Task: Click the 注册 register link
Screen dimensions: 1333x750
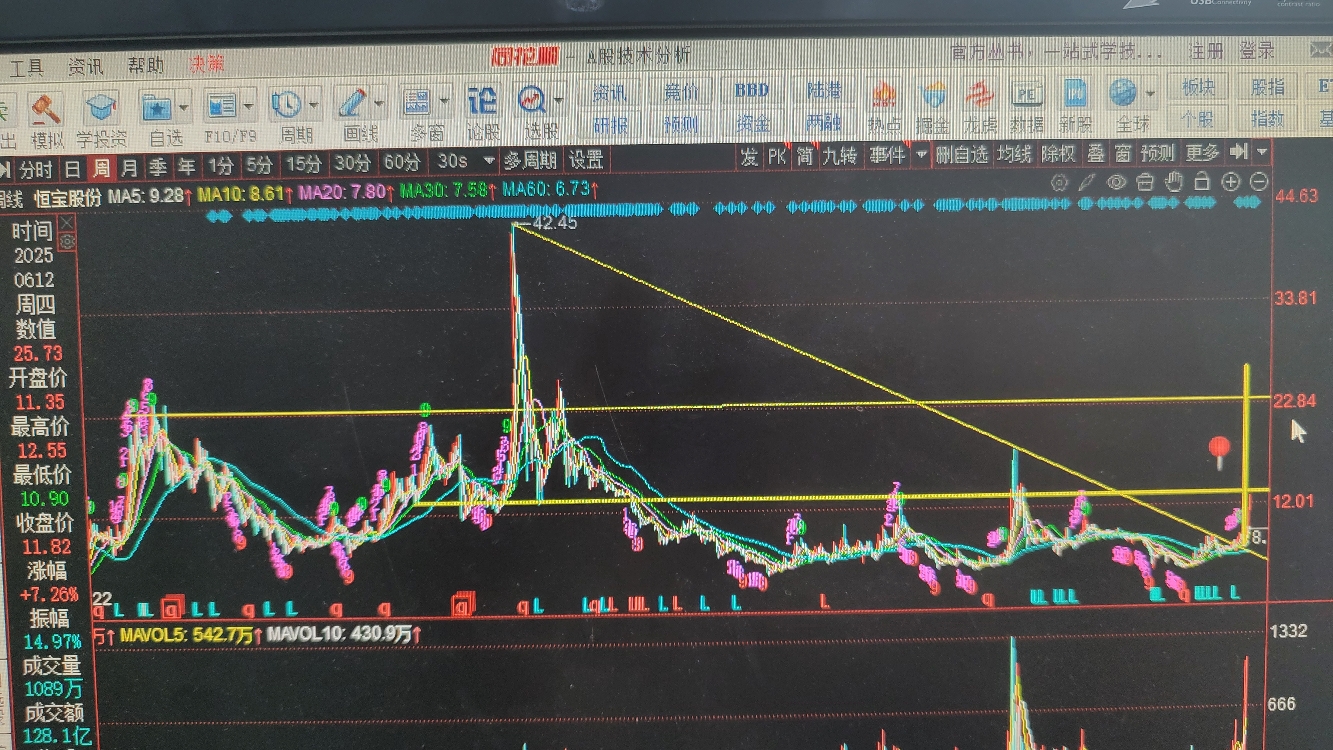Action: pos(1206,51)
